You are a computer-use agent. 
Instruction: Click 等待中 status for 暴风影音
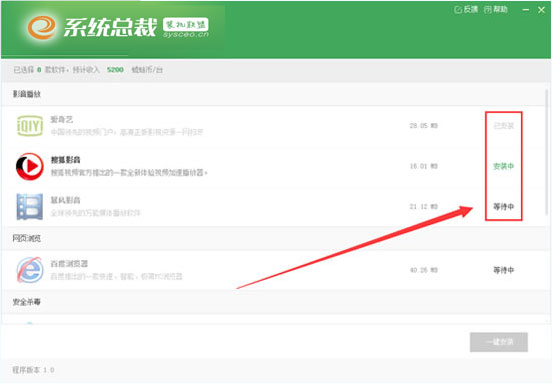[504, 206]
